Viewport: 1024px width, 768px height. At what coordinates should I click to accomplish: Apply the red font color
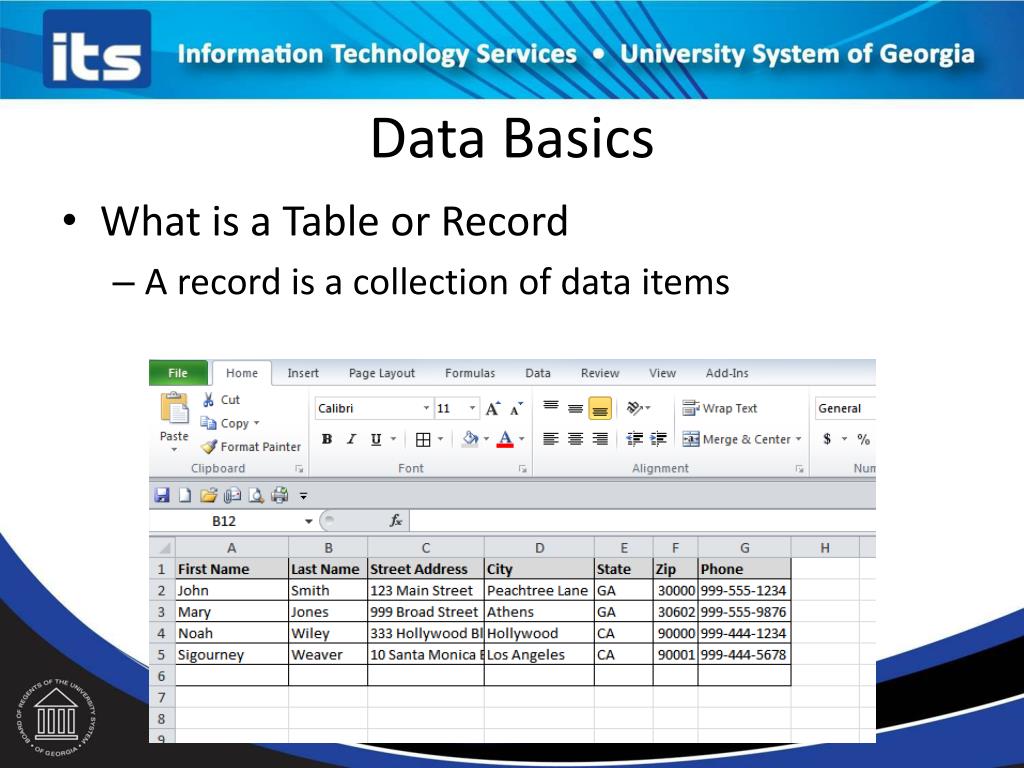[505, 439]
